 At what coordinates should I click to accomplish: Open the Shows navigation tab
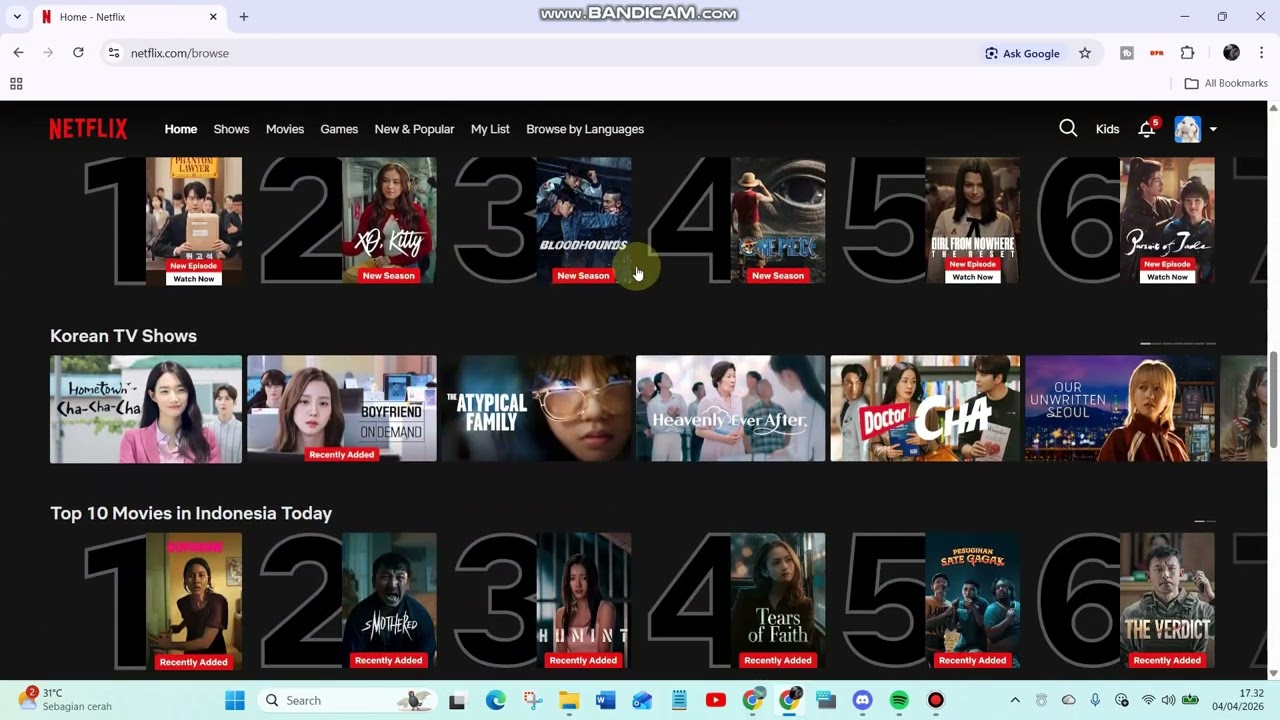click(x=231, y=129)
